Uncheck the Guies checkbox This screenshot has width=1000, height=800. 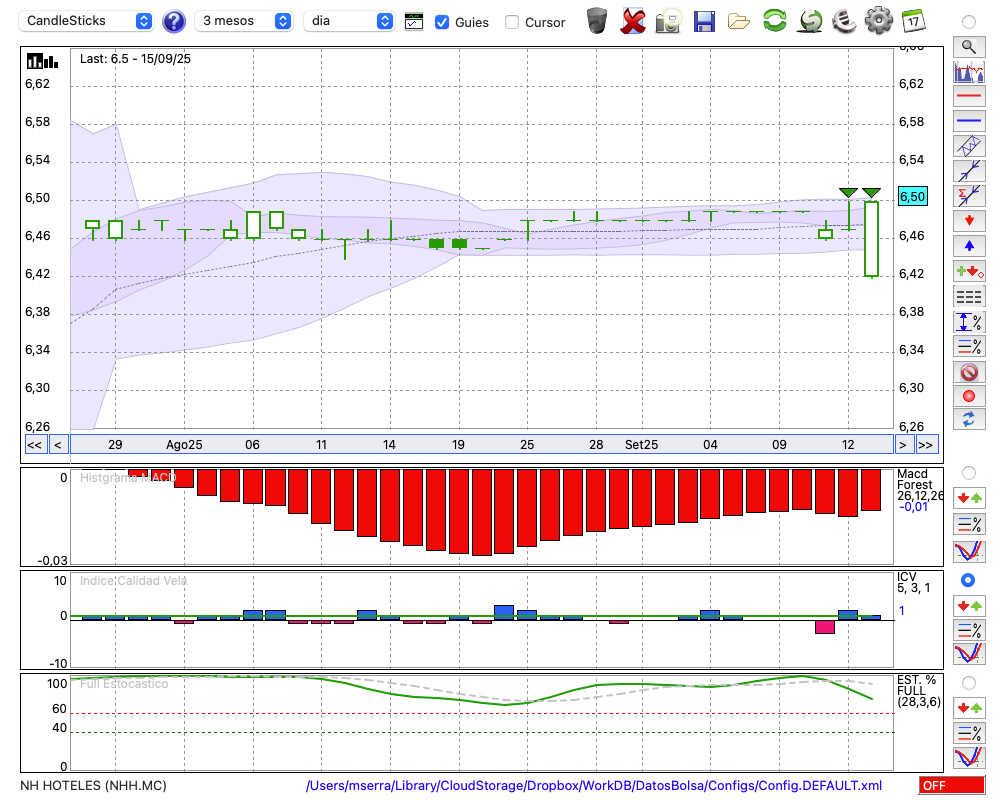point(442,22)
